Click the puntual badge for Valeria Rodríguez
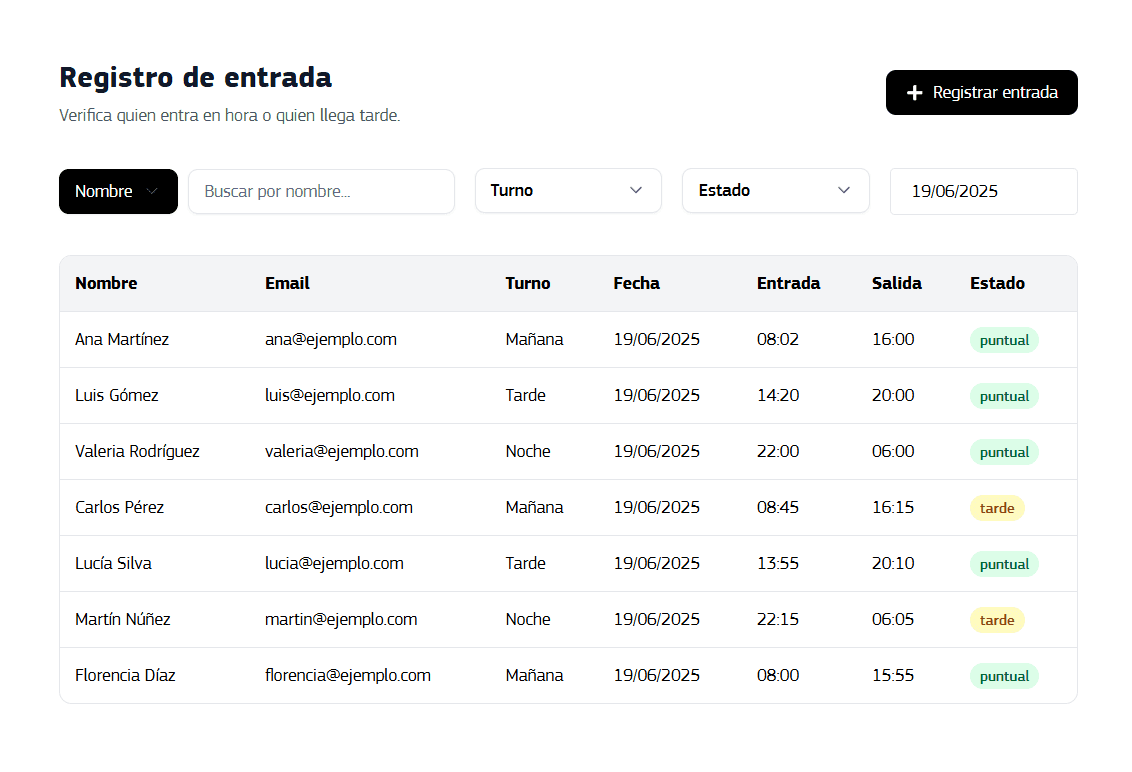Viewport: 1132px width, 772px height. (x=1004, y=452)
